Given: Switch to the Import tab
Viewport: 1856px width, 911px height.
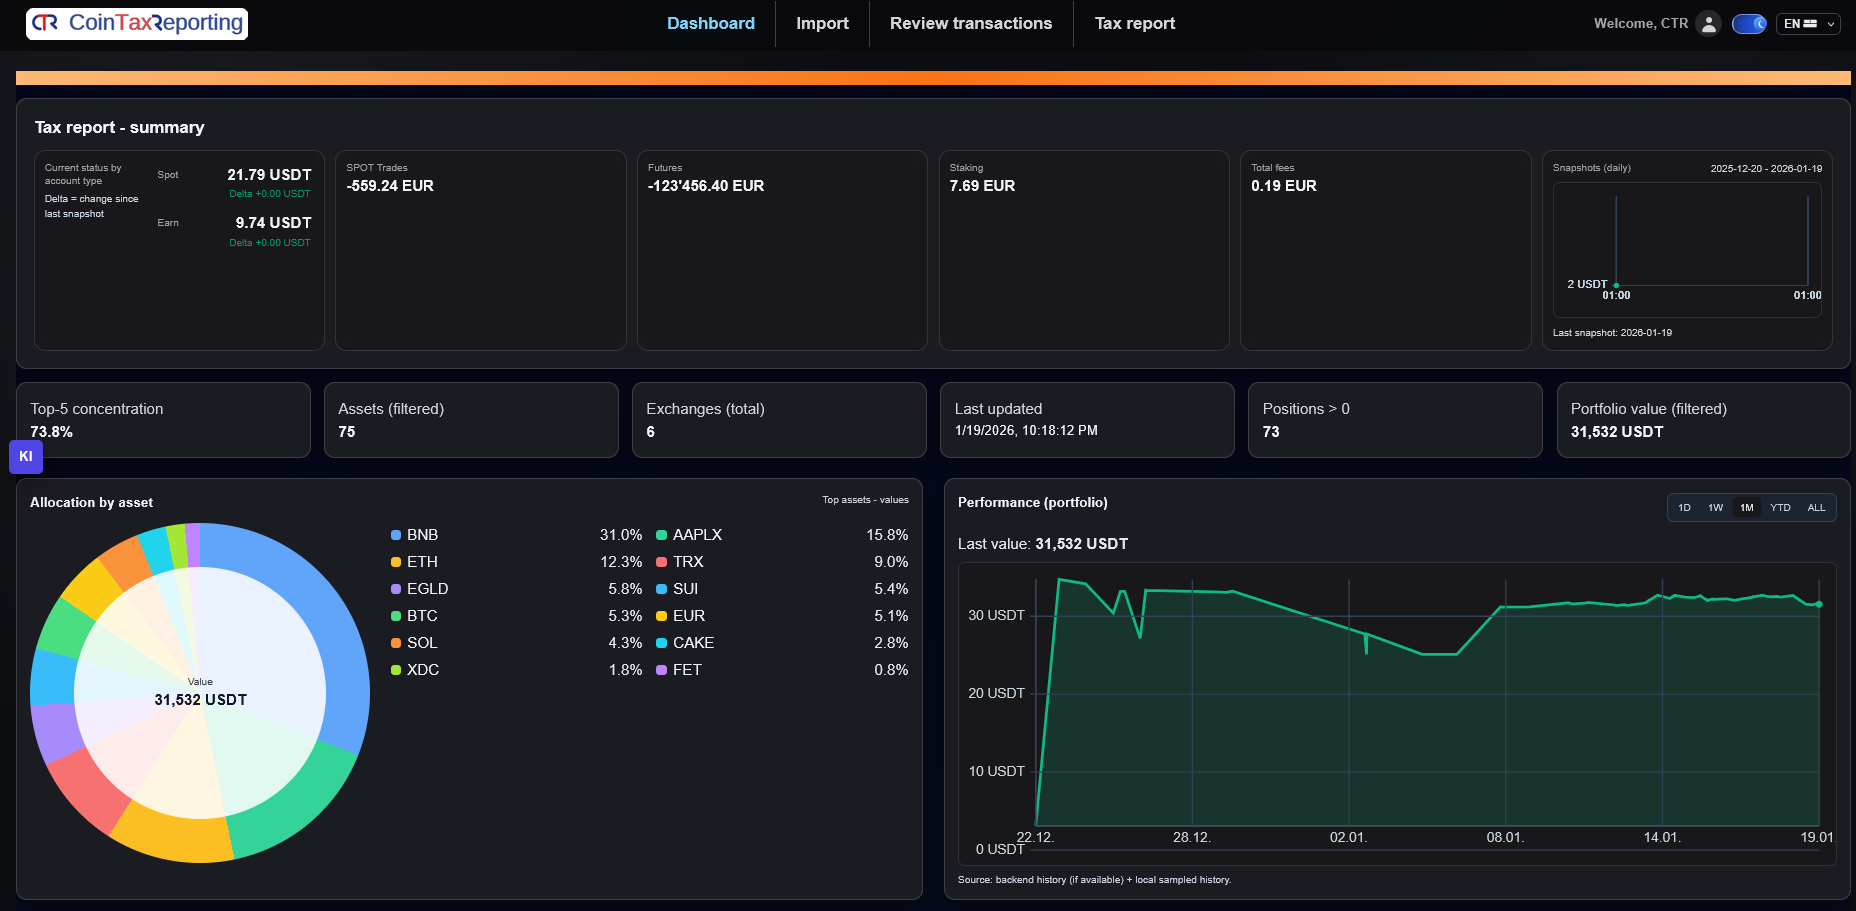Looking at the screenshot, I should pyautogui.click(x=822, y=23).
